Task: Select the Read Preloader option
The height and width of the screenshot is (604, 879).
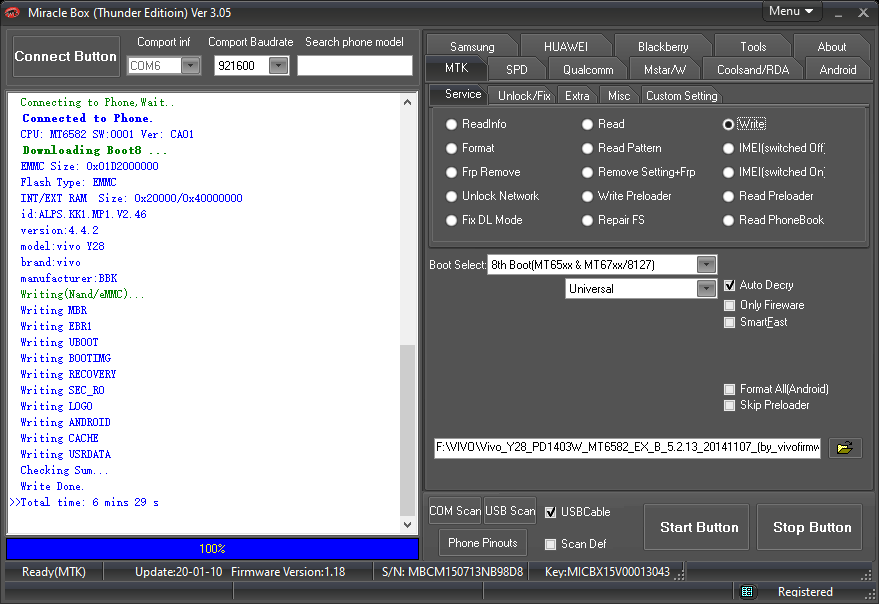Action: pos(728,196)
